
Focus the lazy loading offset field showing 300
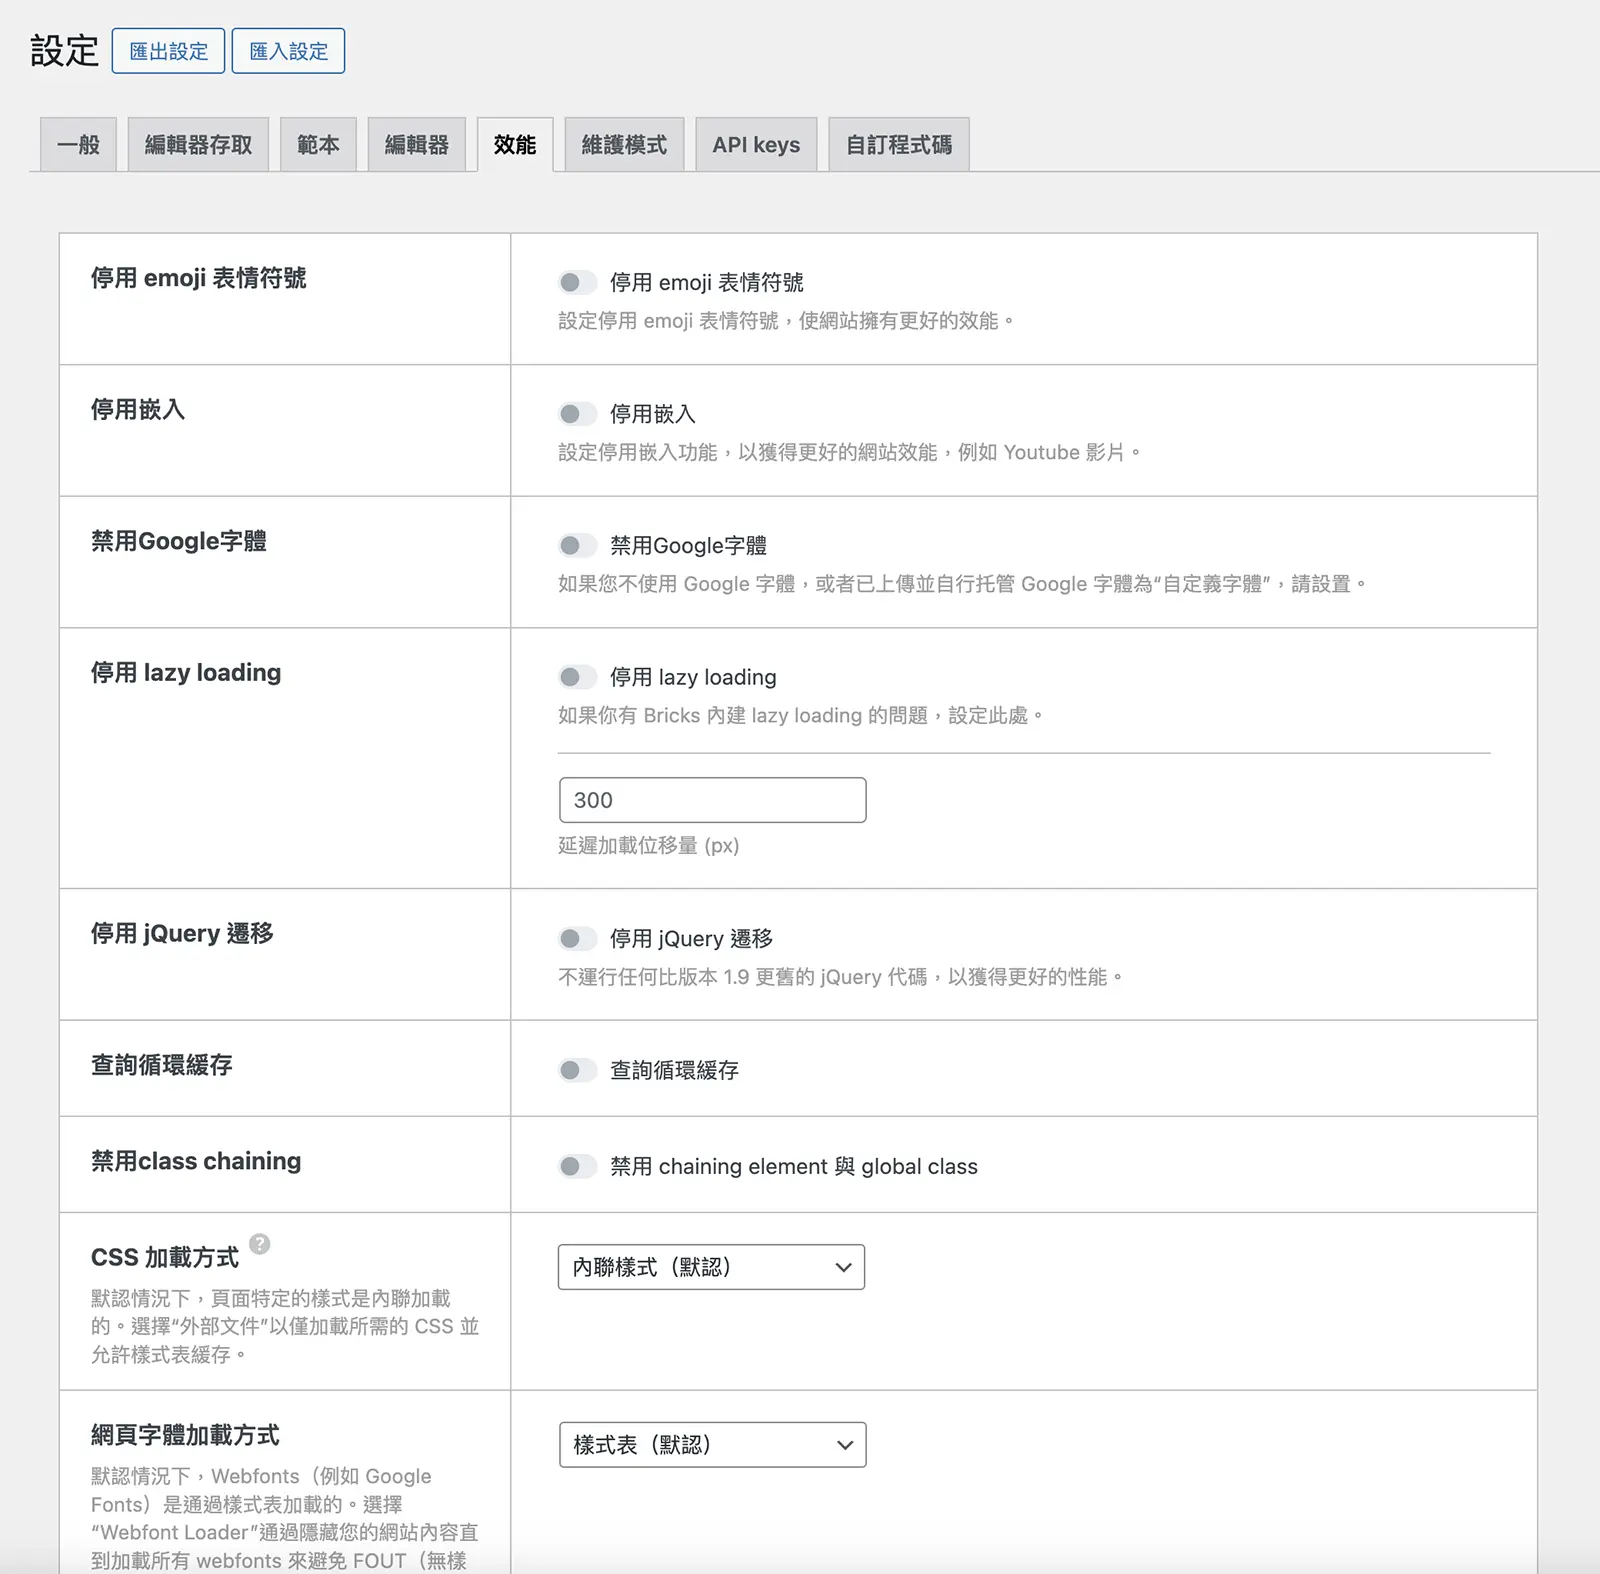(x=712, y=800)
